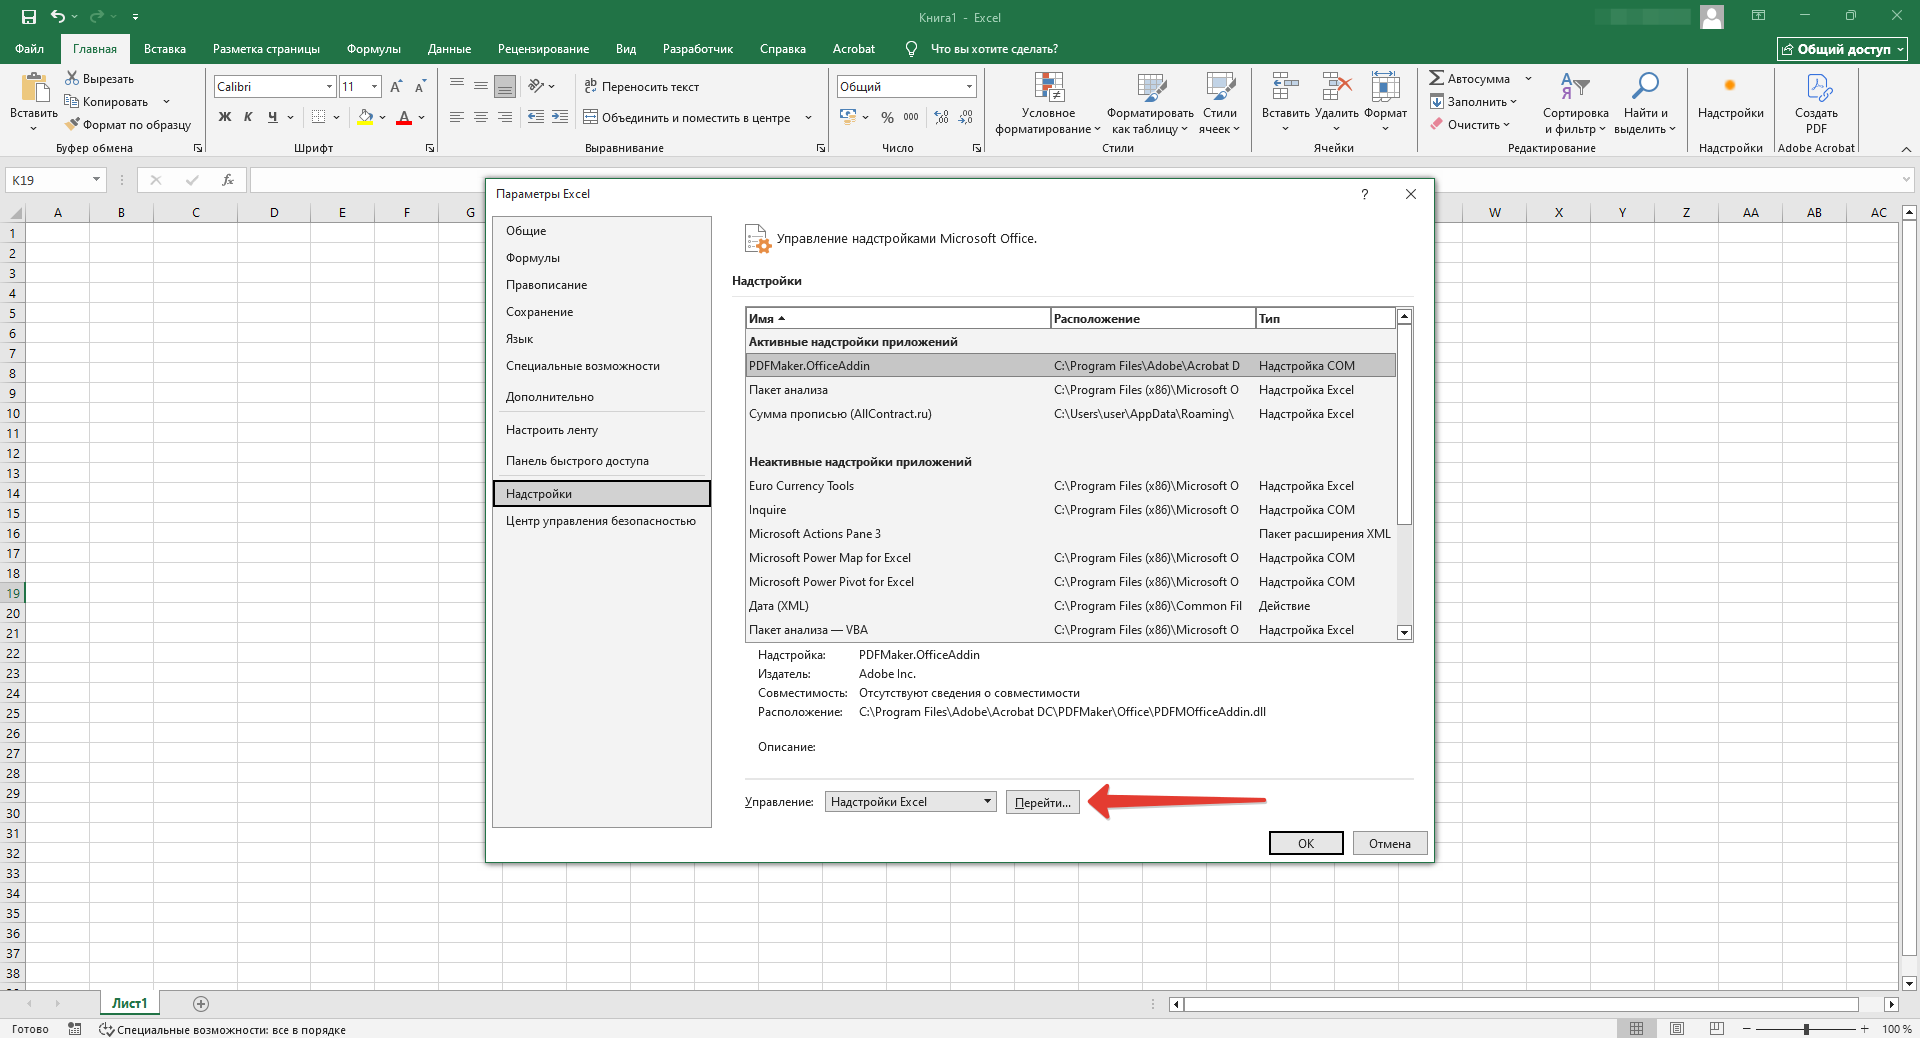Click the Undo arrow icon
Viewport: 1920px width, 1038px height.
point(58,17)
